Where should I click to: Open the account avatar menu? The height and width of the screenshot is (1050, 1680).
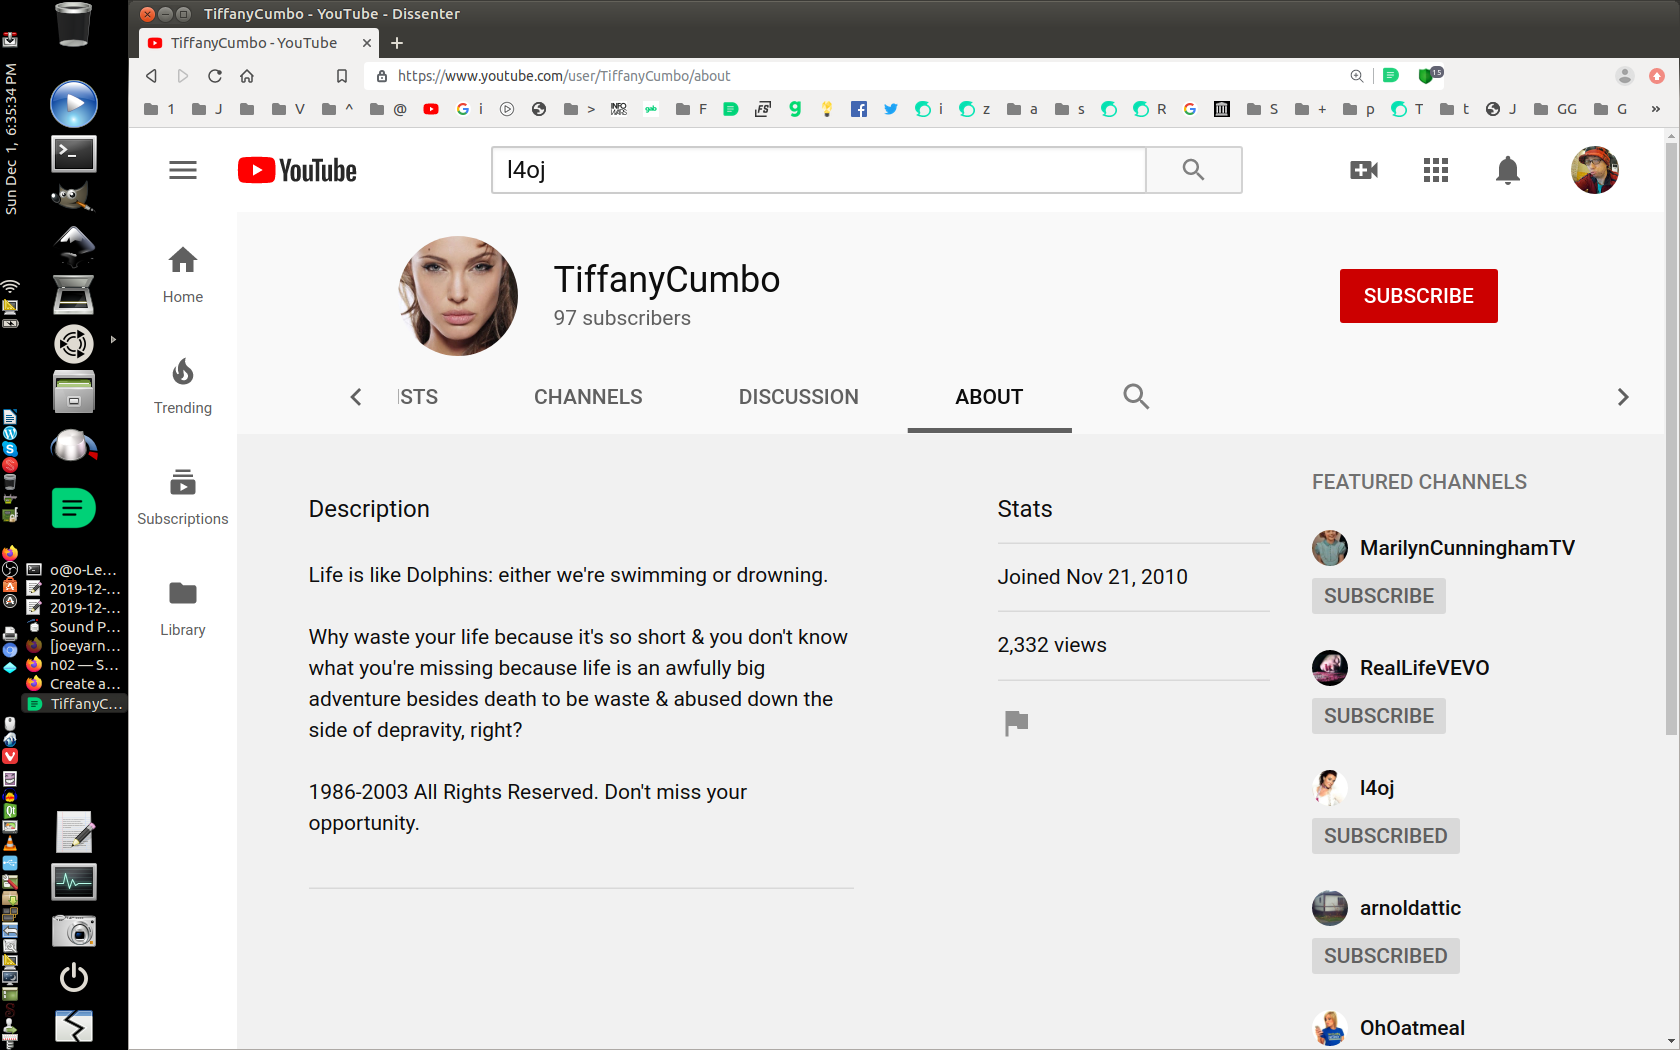[x=1595, y=170]
